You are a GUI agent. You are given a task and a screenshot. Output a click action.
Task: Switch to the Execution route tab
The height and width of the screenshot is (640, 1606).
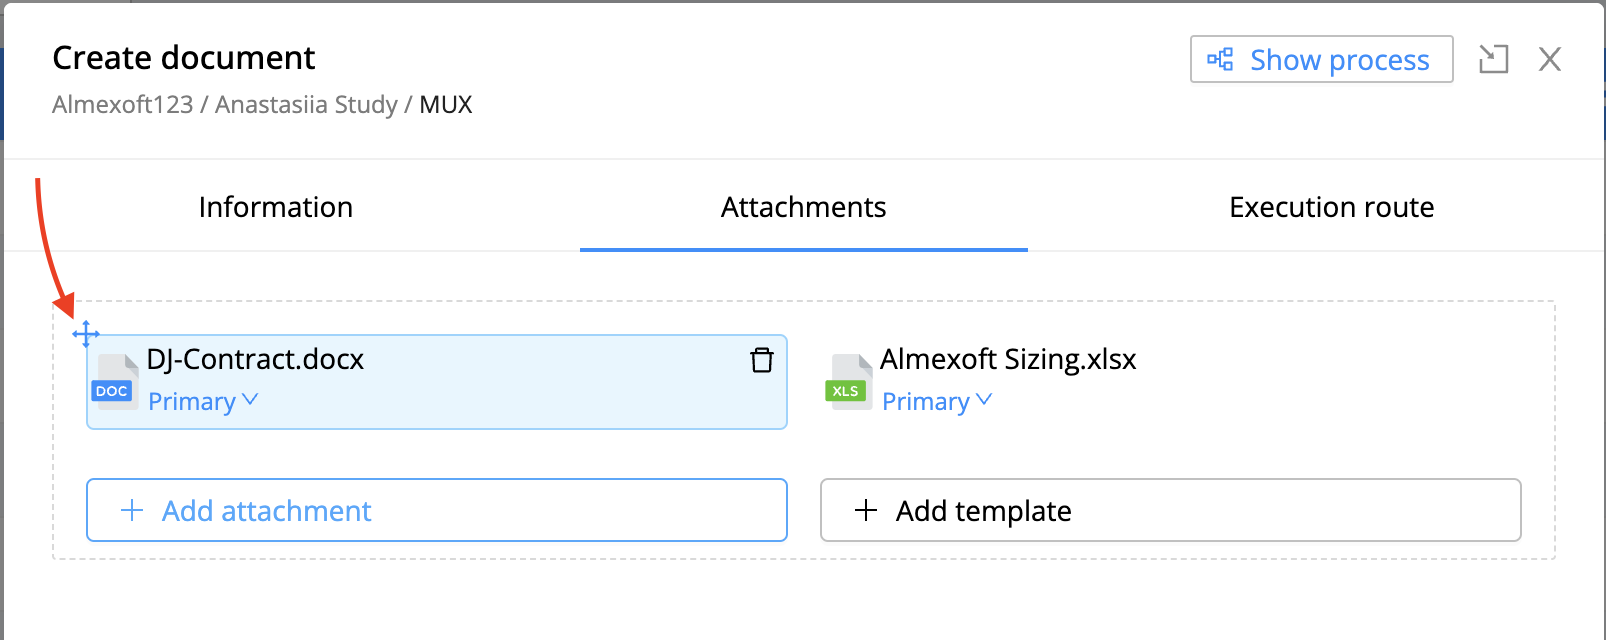tap(1332, 207)
